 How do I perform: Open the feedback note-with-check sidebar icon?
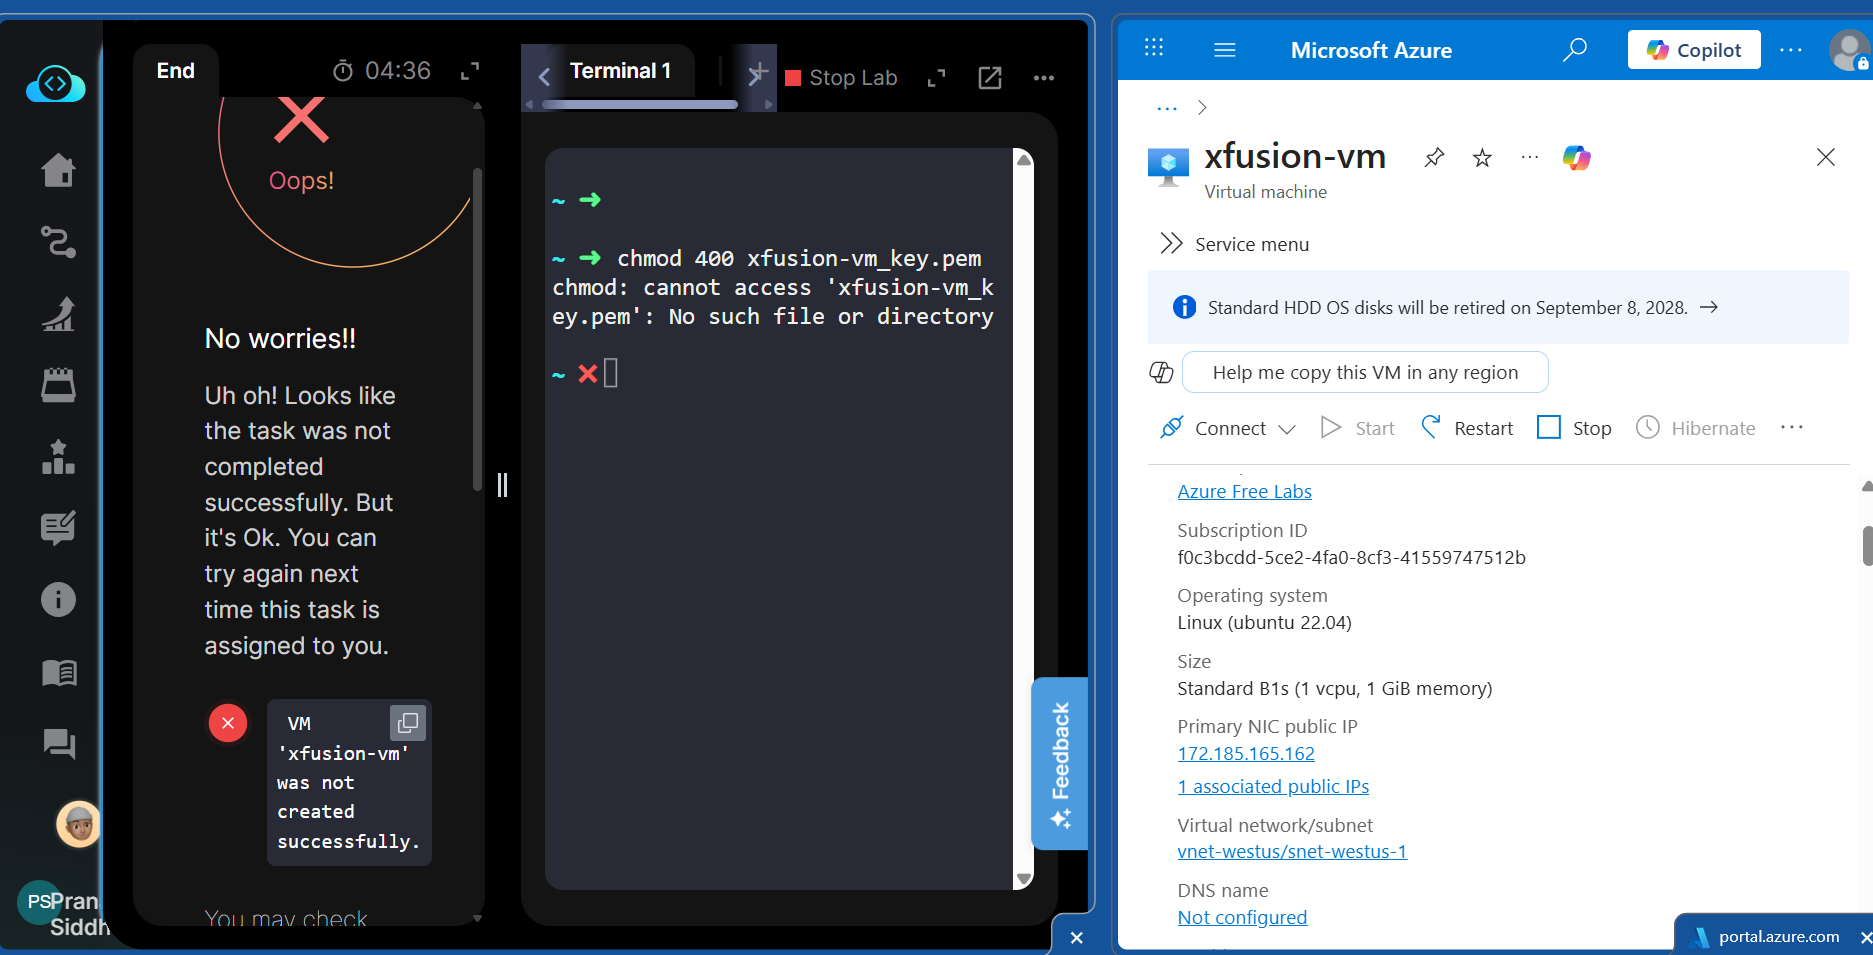pos(58,528)
